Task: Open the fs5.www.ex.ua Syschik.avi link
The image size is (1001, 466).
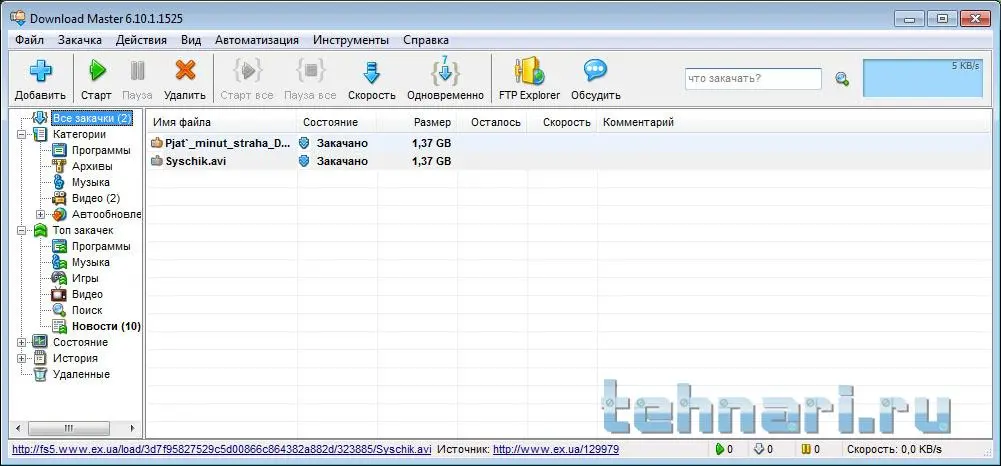Action: pyautogui.click(x=222, y=449)
